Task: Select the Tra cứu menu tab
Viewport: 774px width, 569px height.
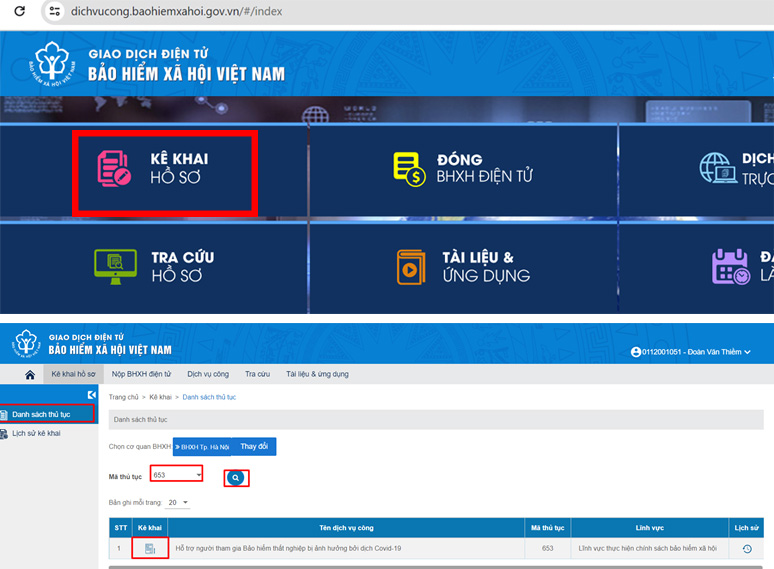Action: (x=257, y=374)
